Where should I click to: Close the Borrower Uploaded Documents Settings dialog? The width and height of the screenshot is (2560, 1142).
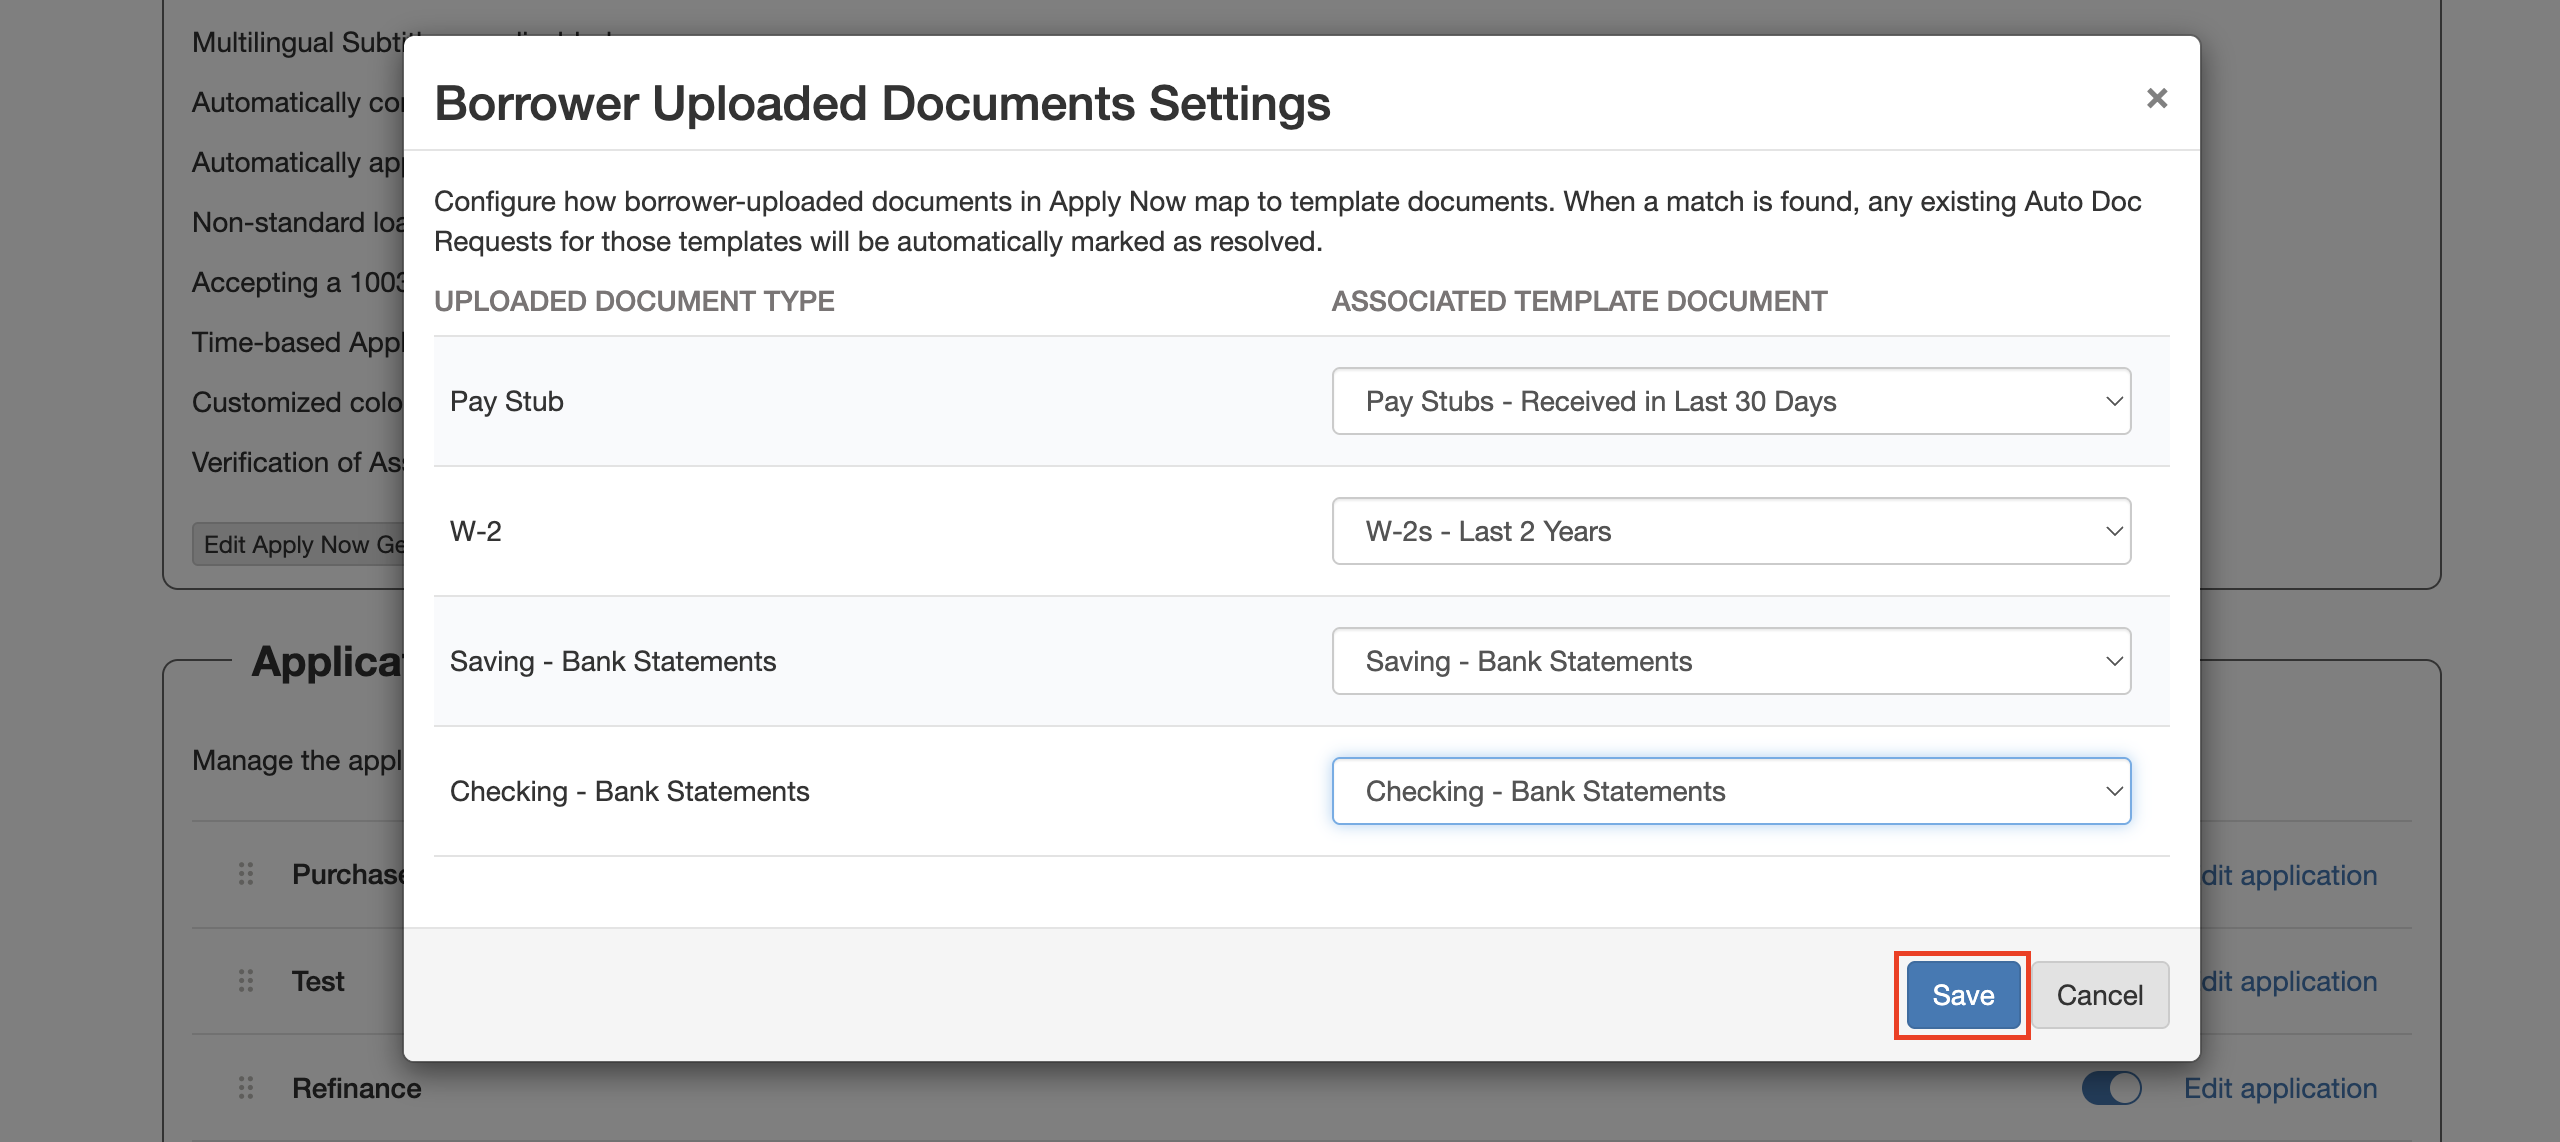tap(2156, 98)
